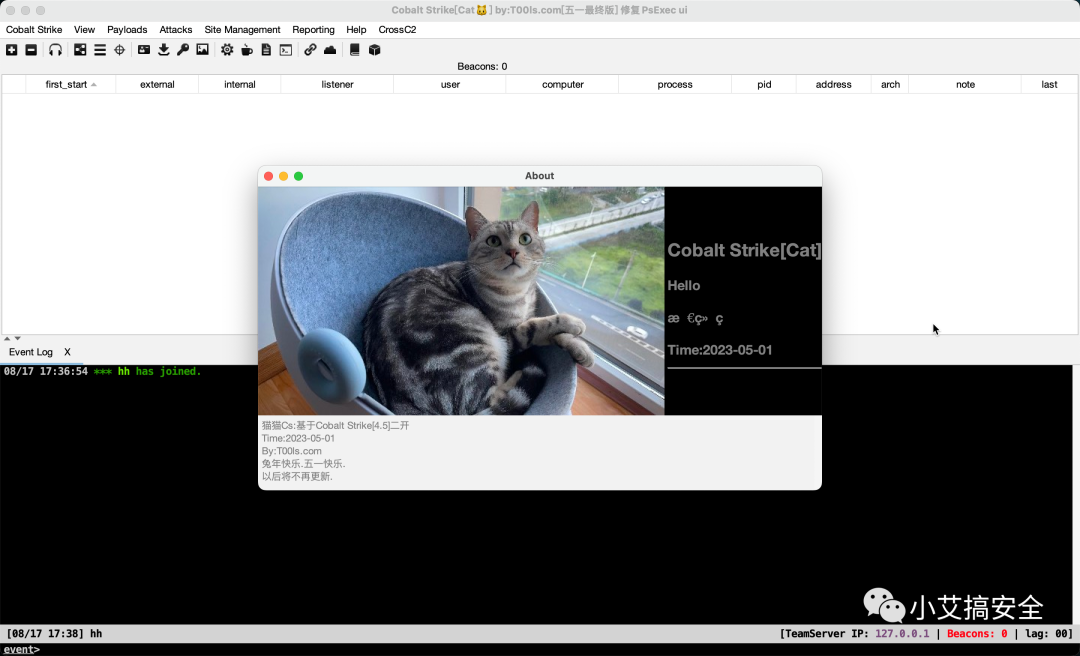The width and height of the screenshot is (1080, 656).
Task: Close the About window with the red button
Action: point(269,176)
